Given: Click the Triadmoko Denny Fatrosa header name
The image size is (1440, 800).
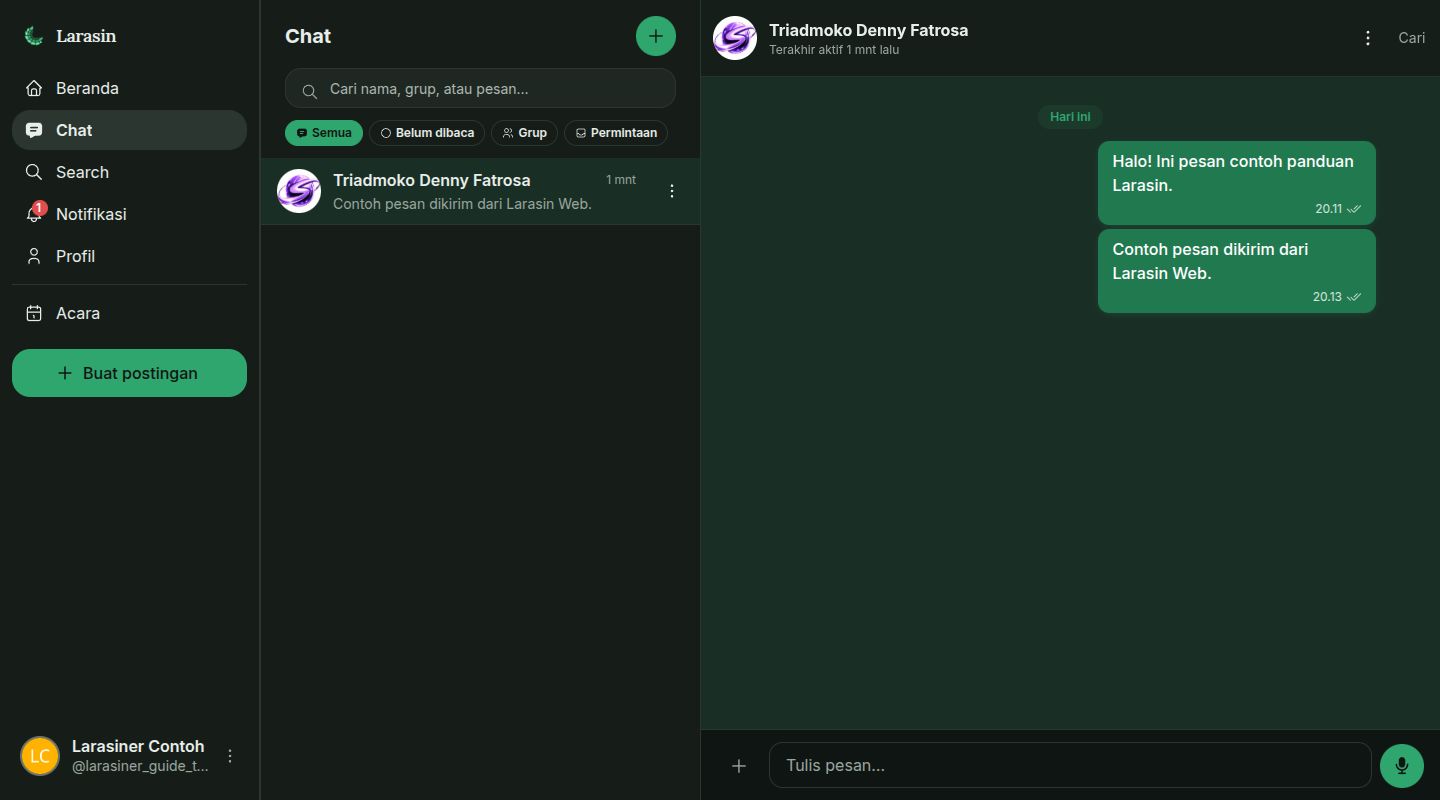Looking at the screenshot, I should click(x=868, y=30).
